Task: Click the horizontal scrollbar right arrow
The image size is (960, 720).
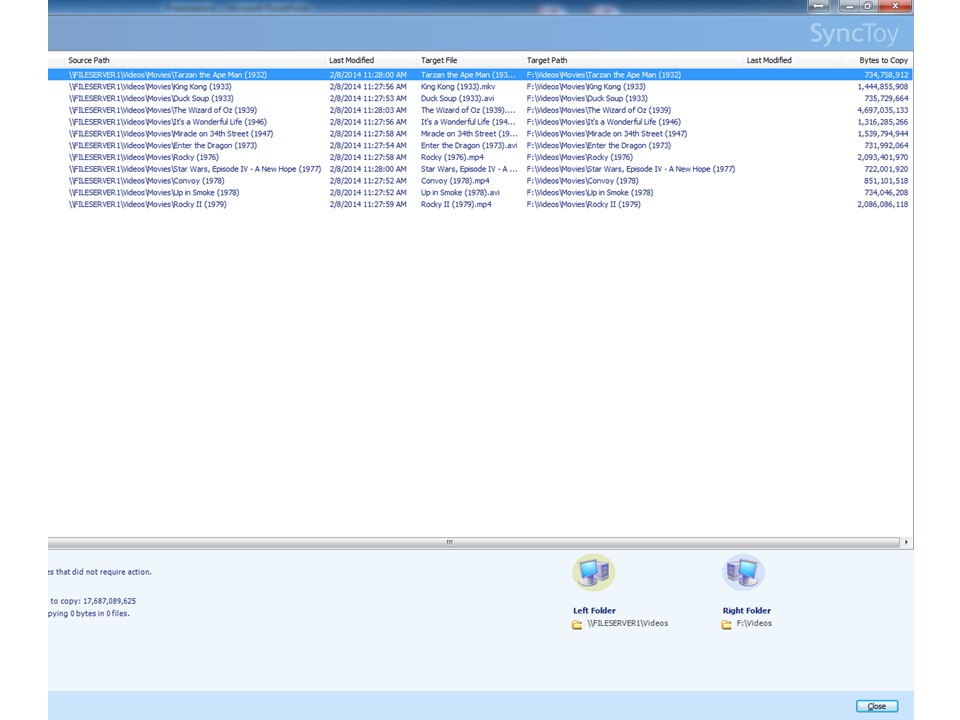Action: [906, 542]
